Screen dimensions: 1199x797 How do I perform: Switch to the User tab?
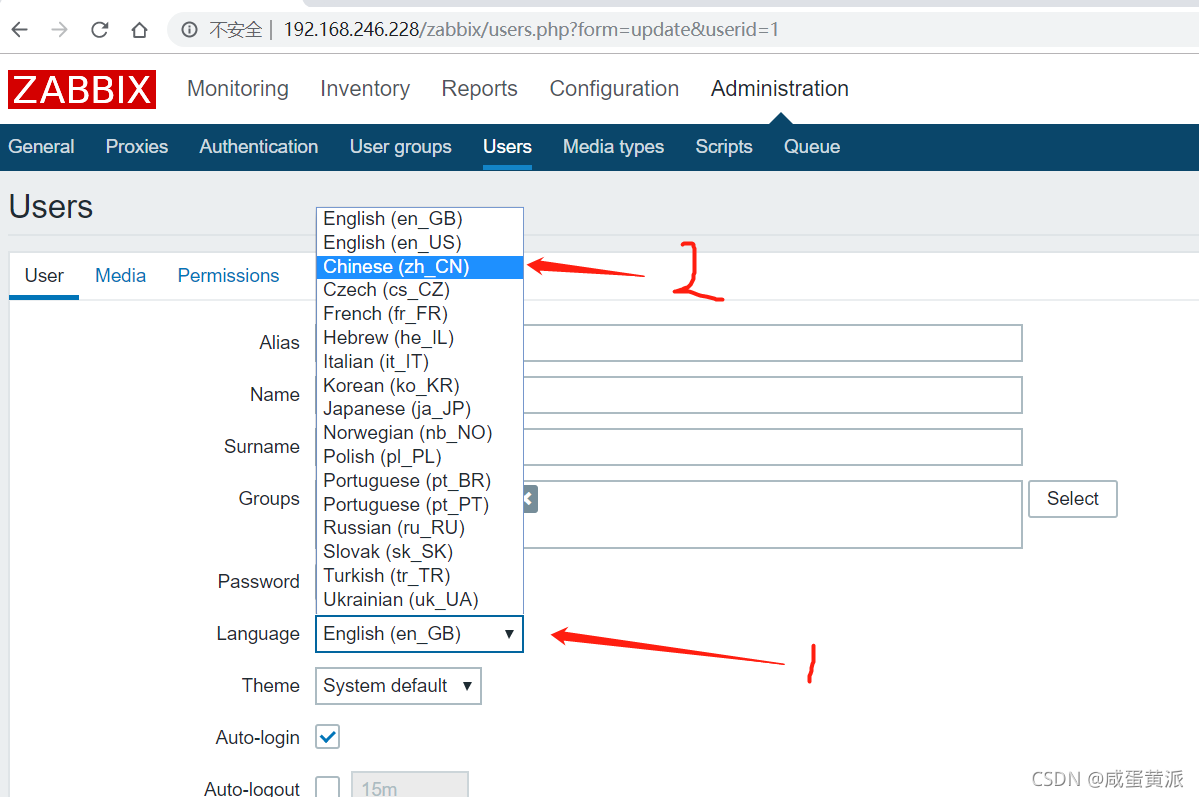coord(44,276)
